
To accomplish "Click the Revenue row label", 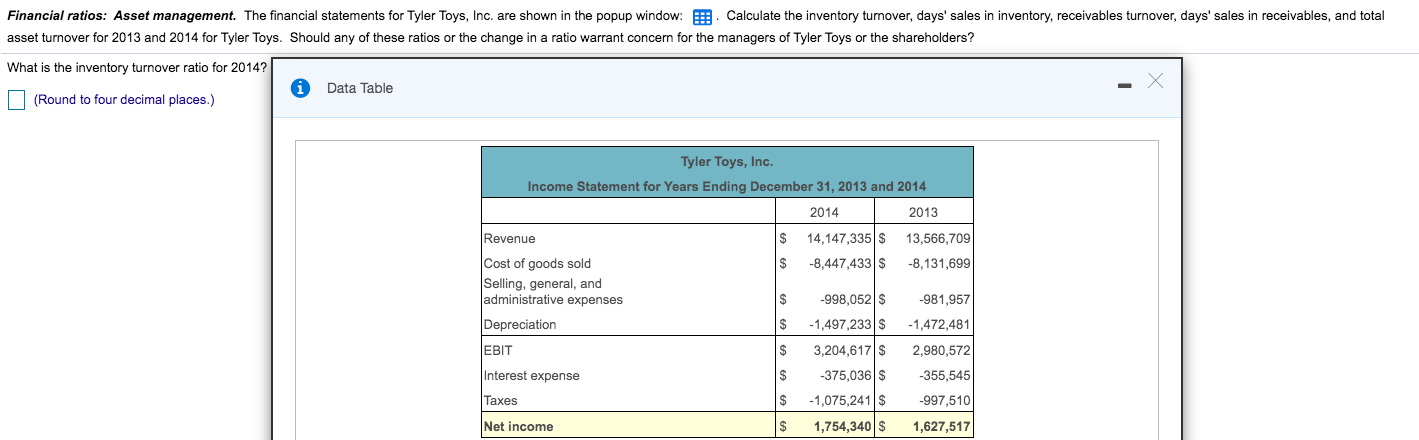I will point(509,239).
